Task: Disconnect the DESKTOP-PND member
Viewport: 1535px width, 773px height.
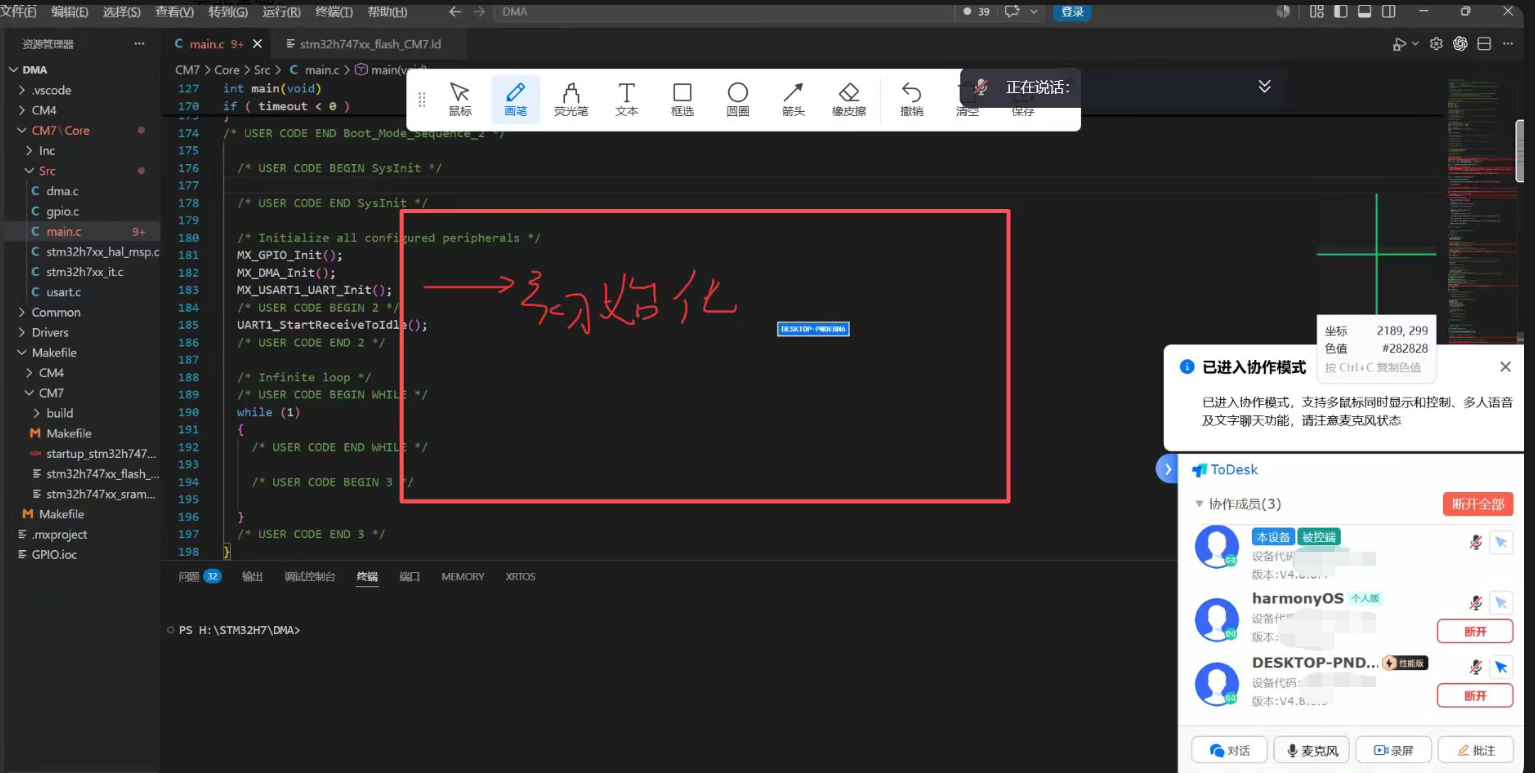Action: [1475, 695]
